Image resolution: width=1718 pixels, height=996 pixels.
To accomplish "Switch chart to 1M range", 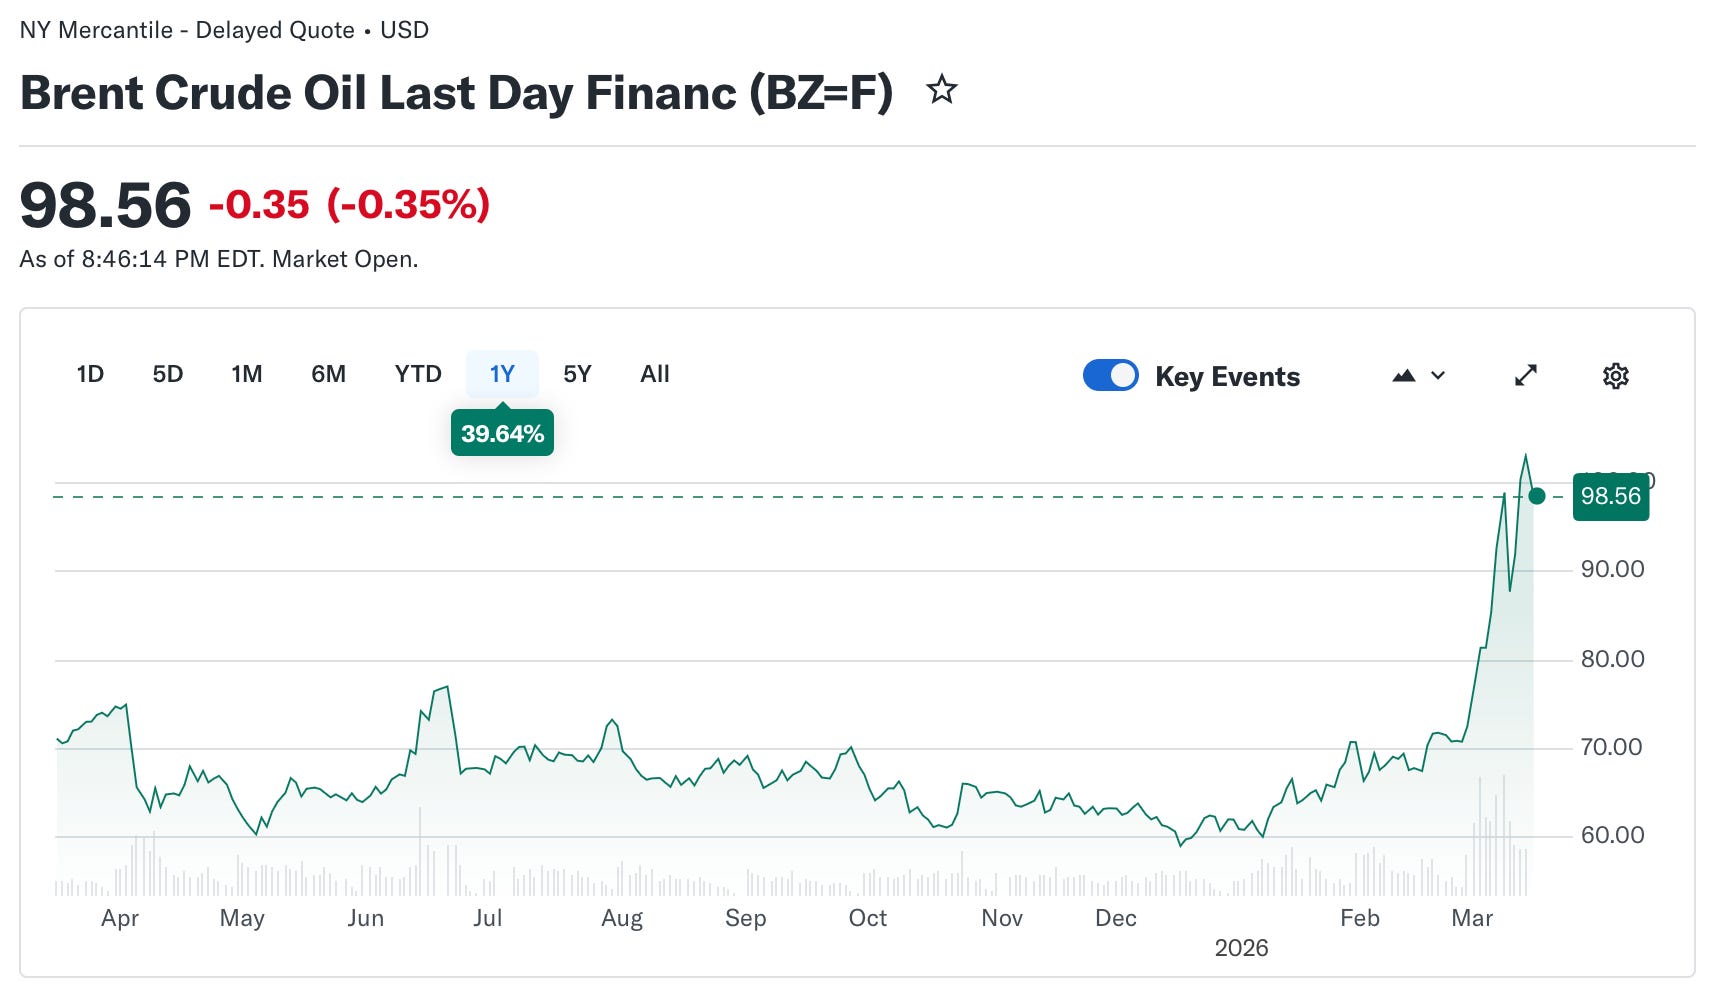I will pyautogui.click(x=247, y=374).
